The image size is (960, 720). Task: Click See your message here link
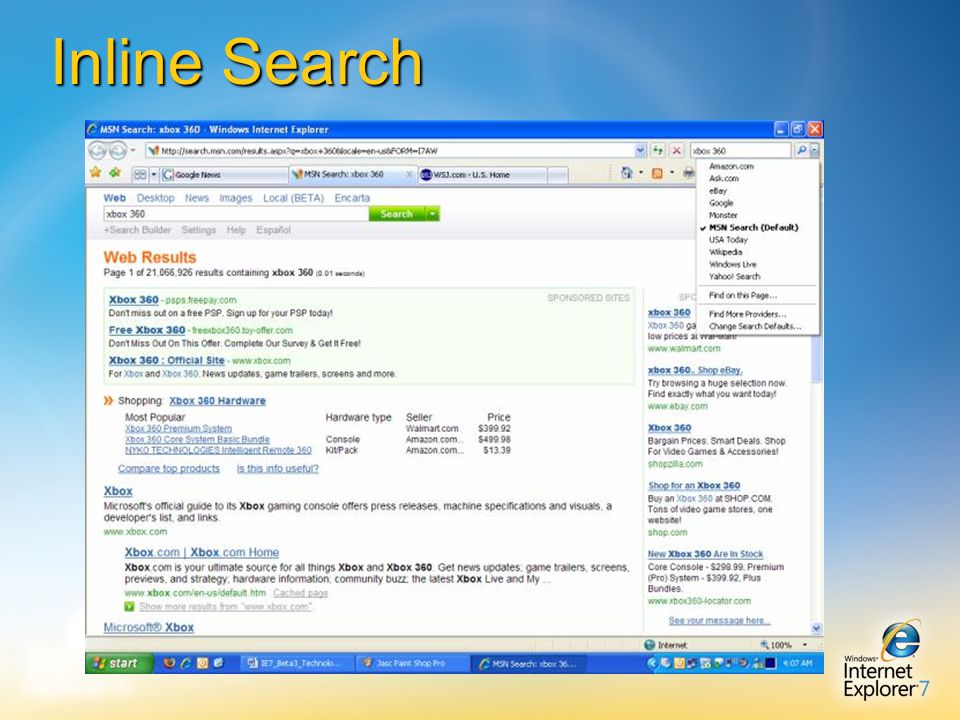pyautogui.click(x=719, y=620)
